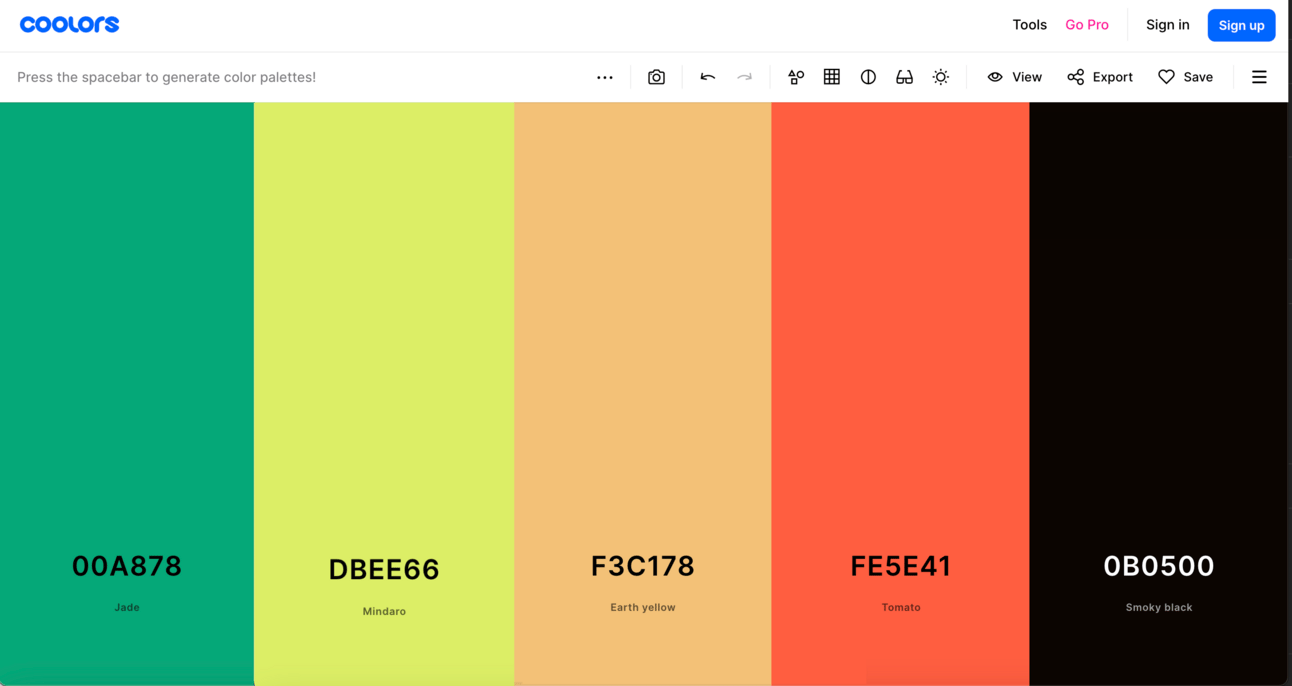Viewport: 1292px width, 686px height.
Task: Go to the Go Pro page
Action: point(1087,25)
